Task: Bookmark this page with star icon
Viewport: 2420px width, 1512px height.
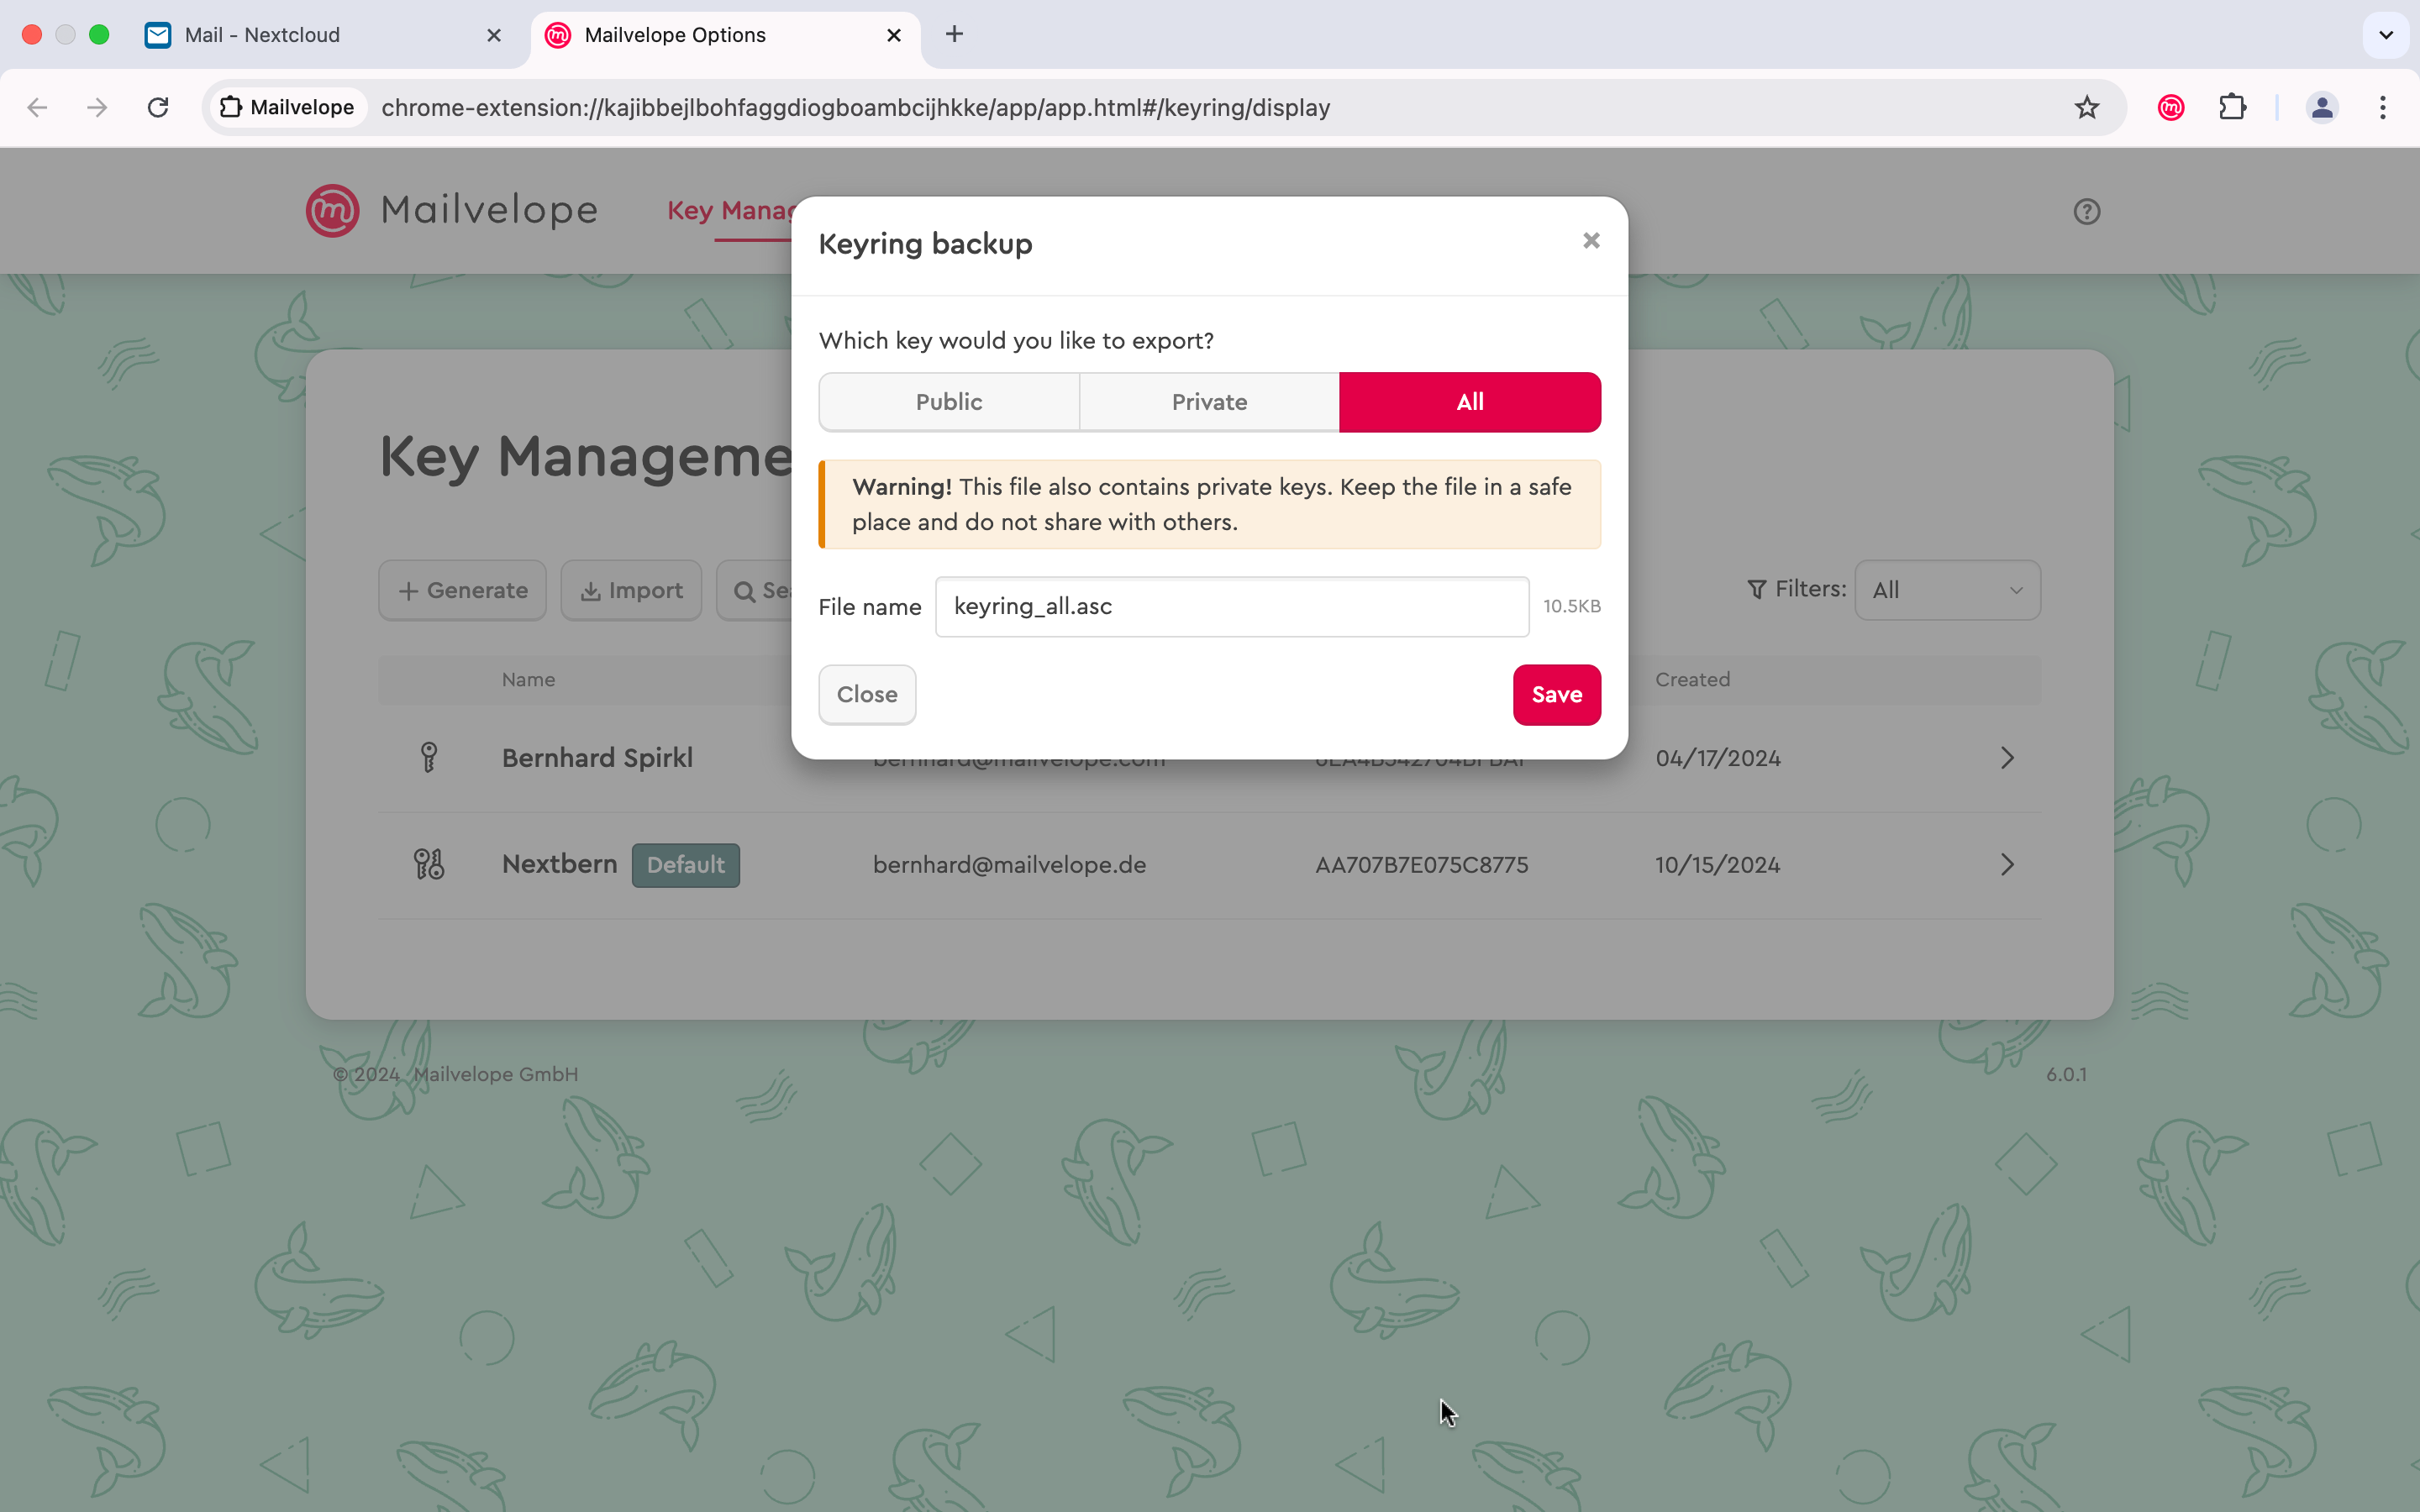Action: 2086,107
